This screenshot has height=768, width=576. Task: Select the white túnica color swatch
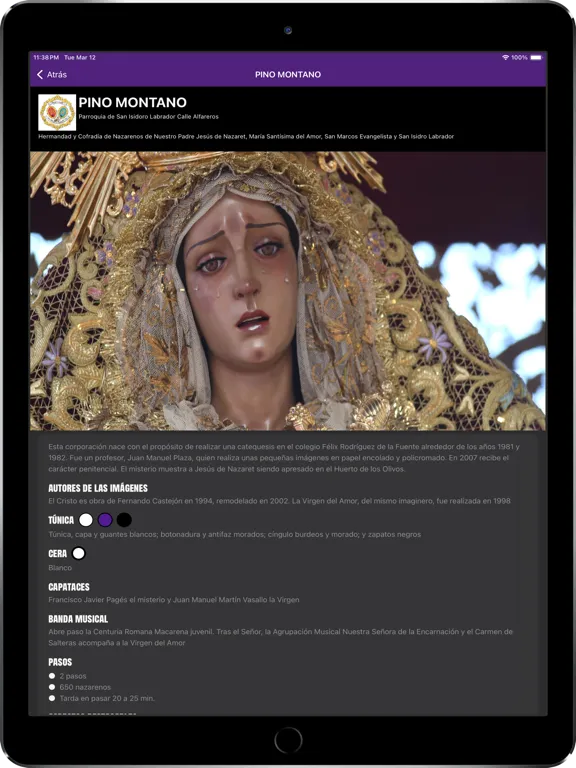(x=86, y=520)
